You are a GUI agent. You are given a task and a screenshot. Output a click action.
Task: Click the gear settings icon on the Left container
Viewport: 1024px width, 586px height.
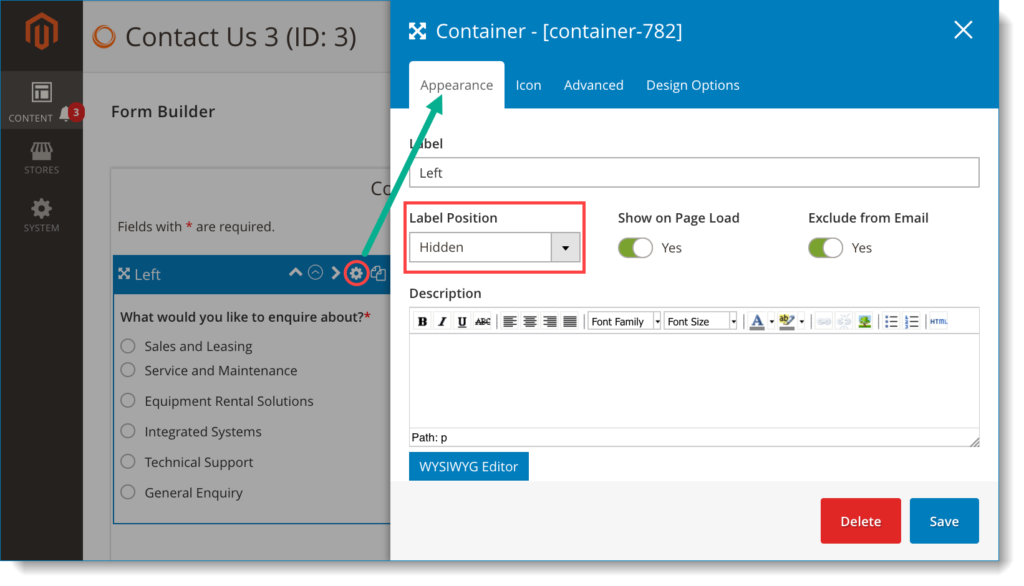coord(358,272)
